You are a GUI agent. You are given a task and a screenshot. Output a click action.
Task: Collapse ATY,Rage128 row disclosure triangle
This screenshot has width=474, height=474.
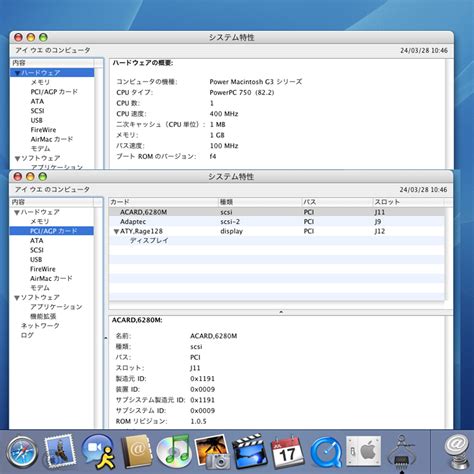(x=116, y=231)
